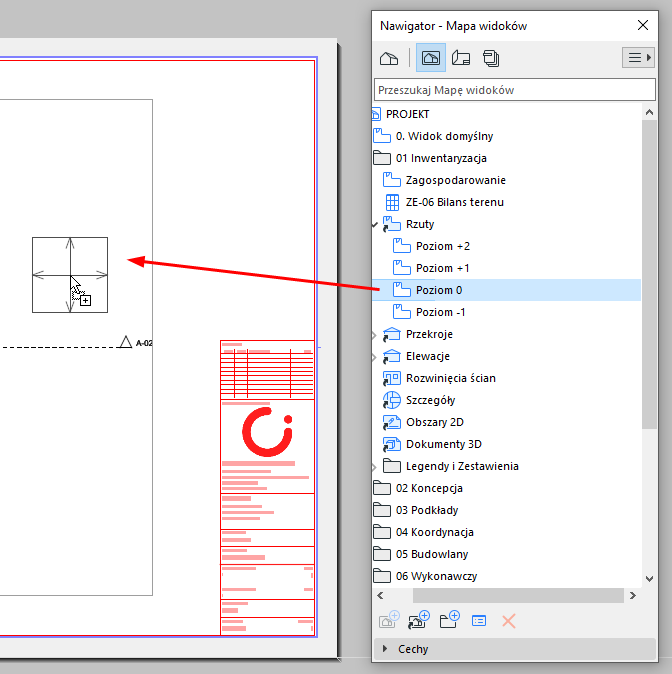Click the clone folder icon
672x674 pixels.
[419, 620]
